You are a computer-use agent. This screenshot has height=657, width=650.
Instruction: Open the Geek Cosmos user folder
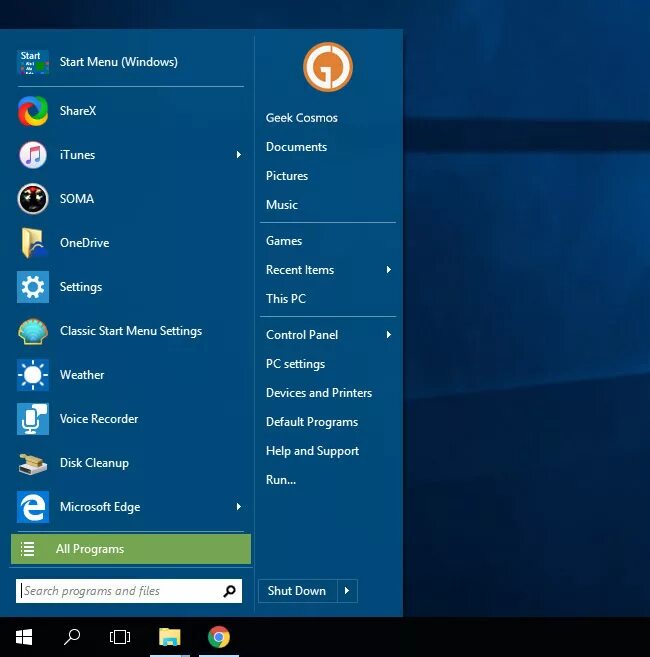click(302, 118)
